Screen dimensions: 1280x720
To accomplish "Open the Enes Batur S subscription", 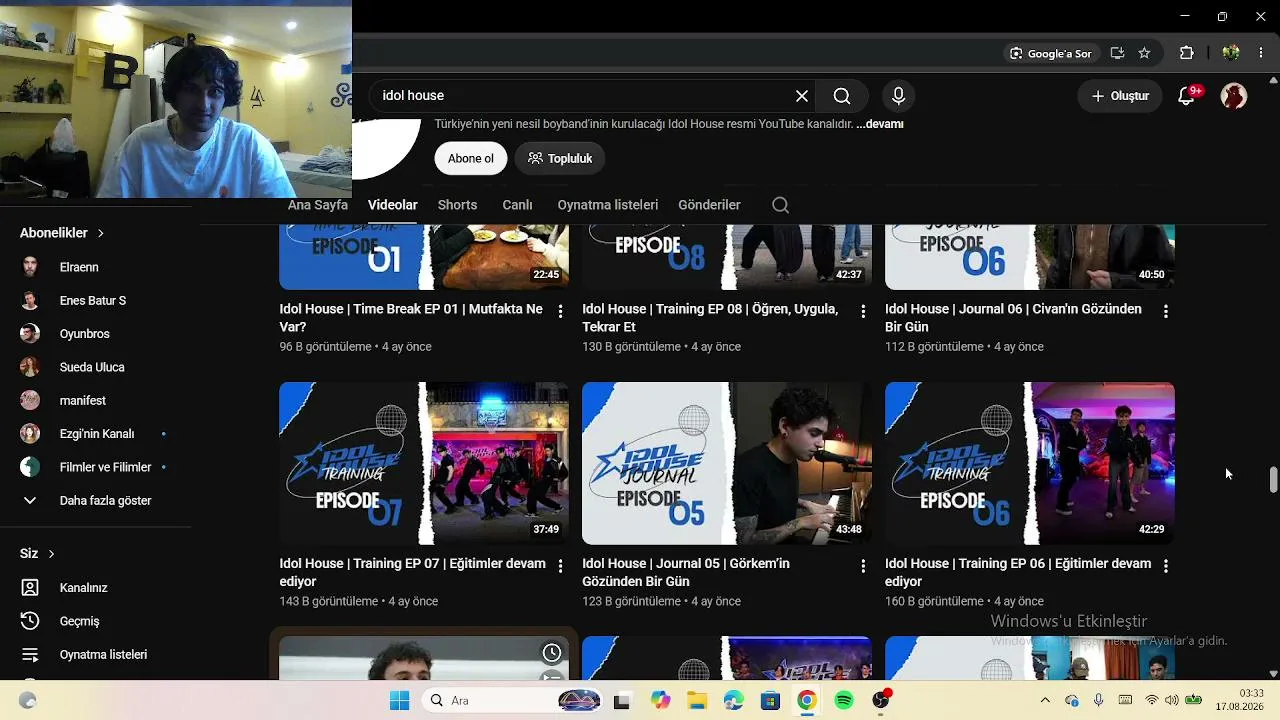I will click(95, 300).
